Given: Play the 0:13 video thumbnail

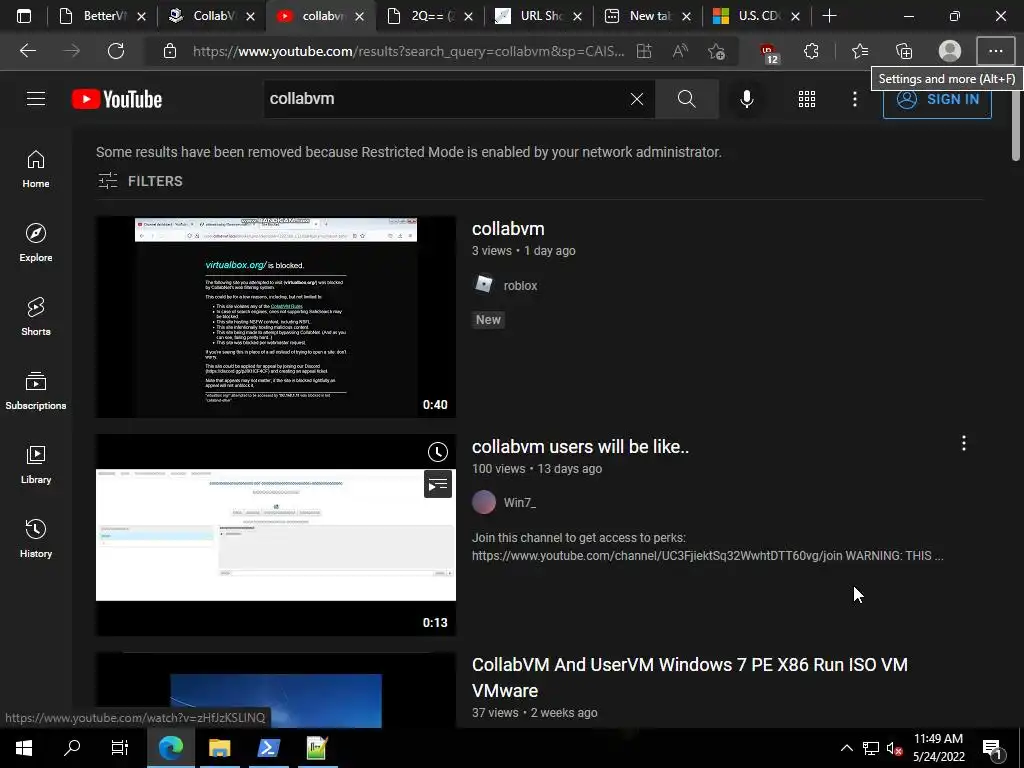Looking at the screenshot, I should click(x=276, y=534).
